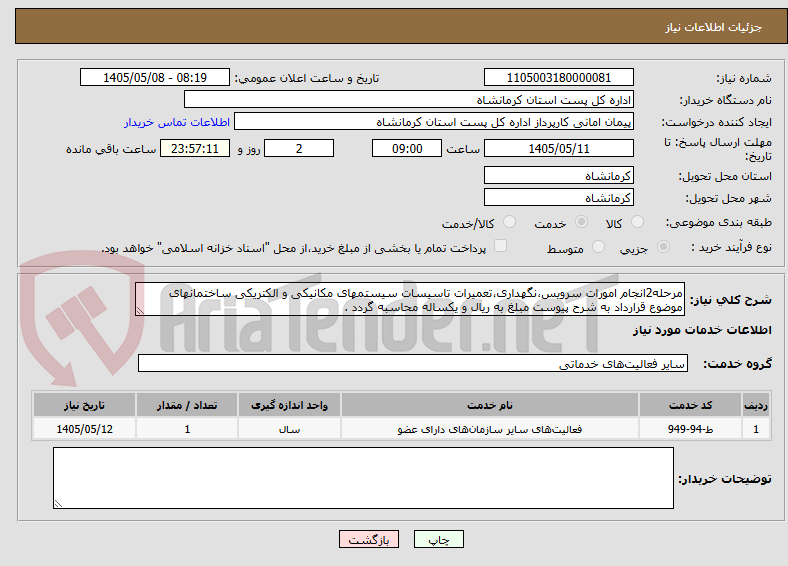Image resolution: width=788 pixels, height=566 pixels.
Task: Click the row number cell 1
Action: click(756, 429)
